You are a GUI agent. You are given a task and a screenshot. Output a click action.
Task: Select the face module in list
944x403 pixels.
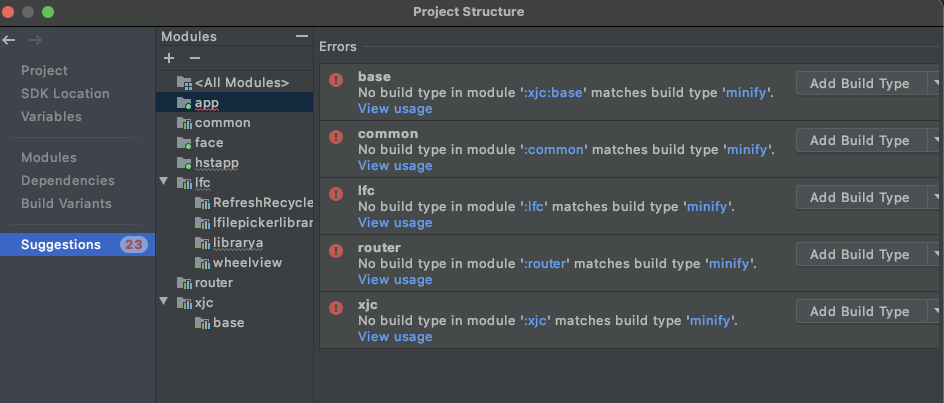click(209, 142)
